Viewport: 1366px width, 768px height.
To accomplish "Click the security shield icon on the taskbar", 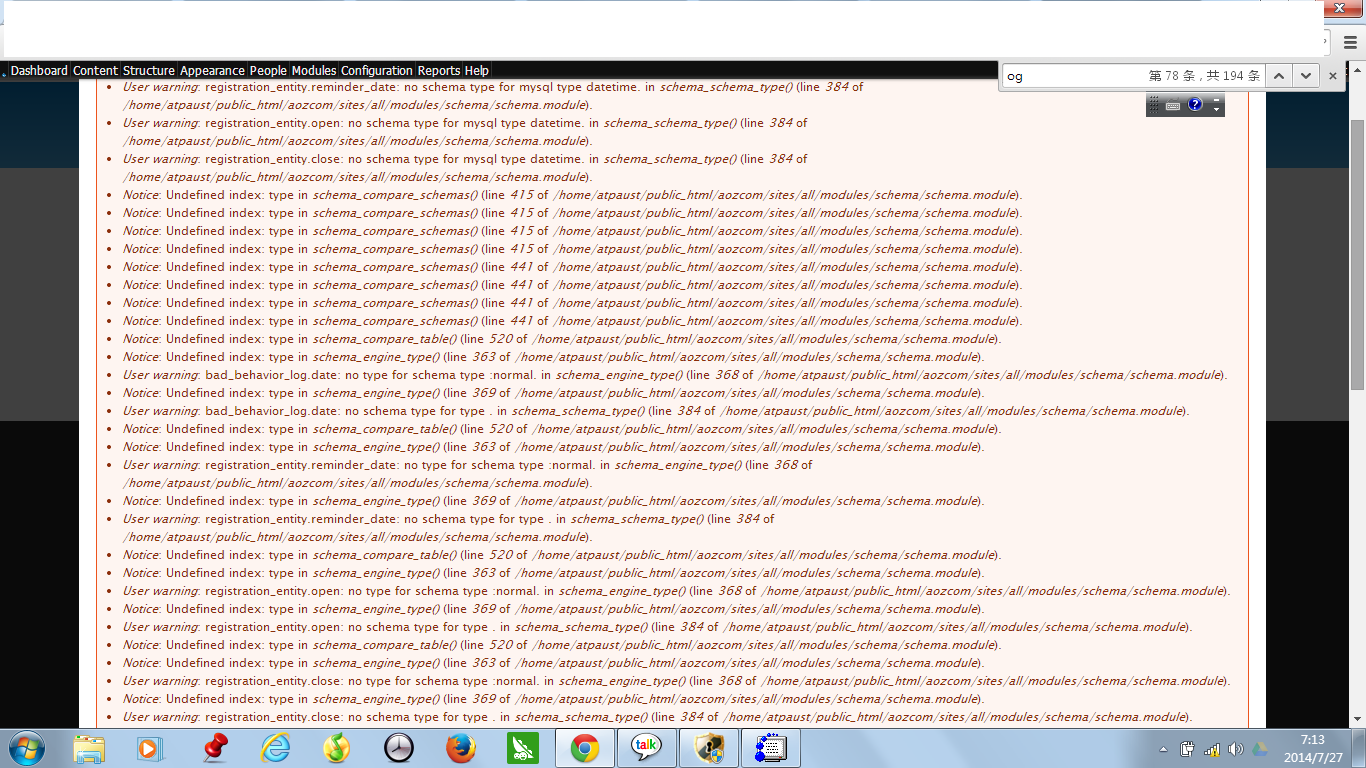I will point(708,747).
